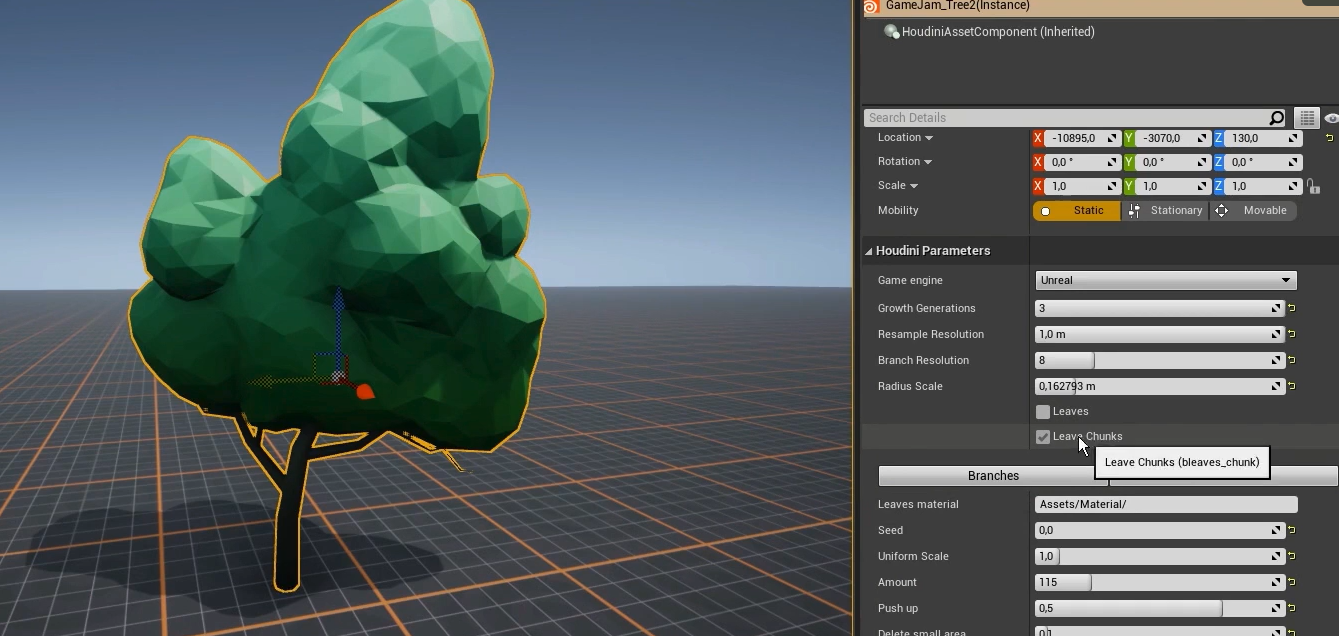Set Mobility to Stationary
Viewport: 1339px width, 636px height.
tap(1166, 211)
